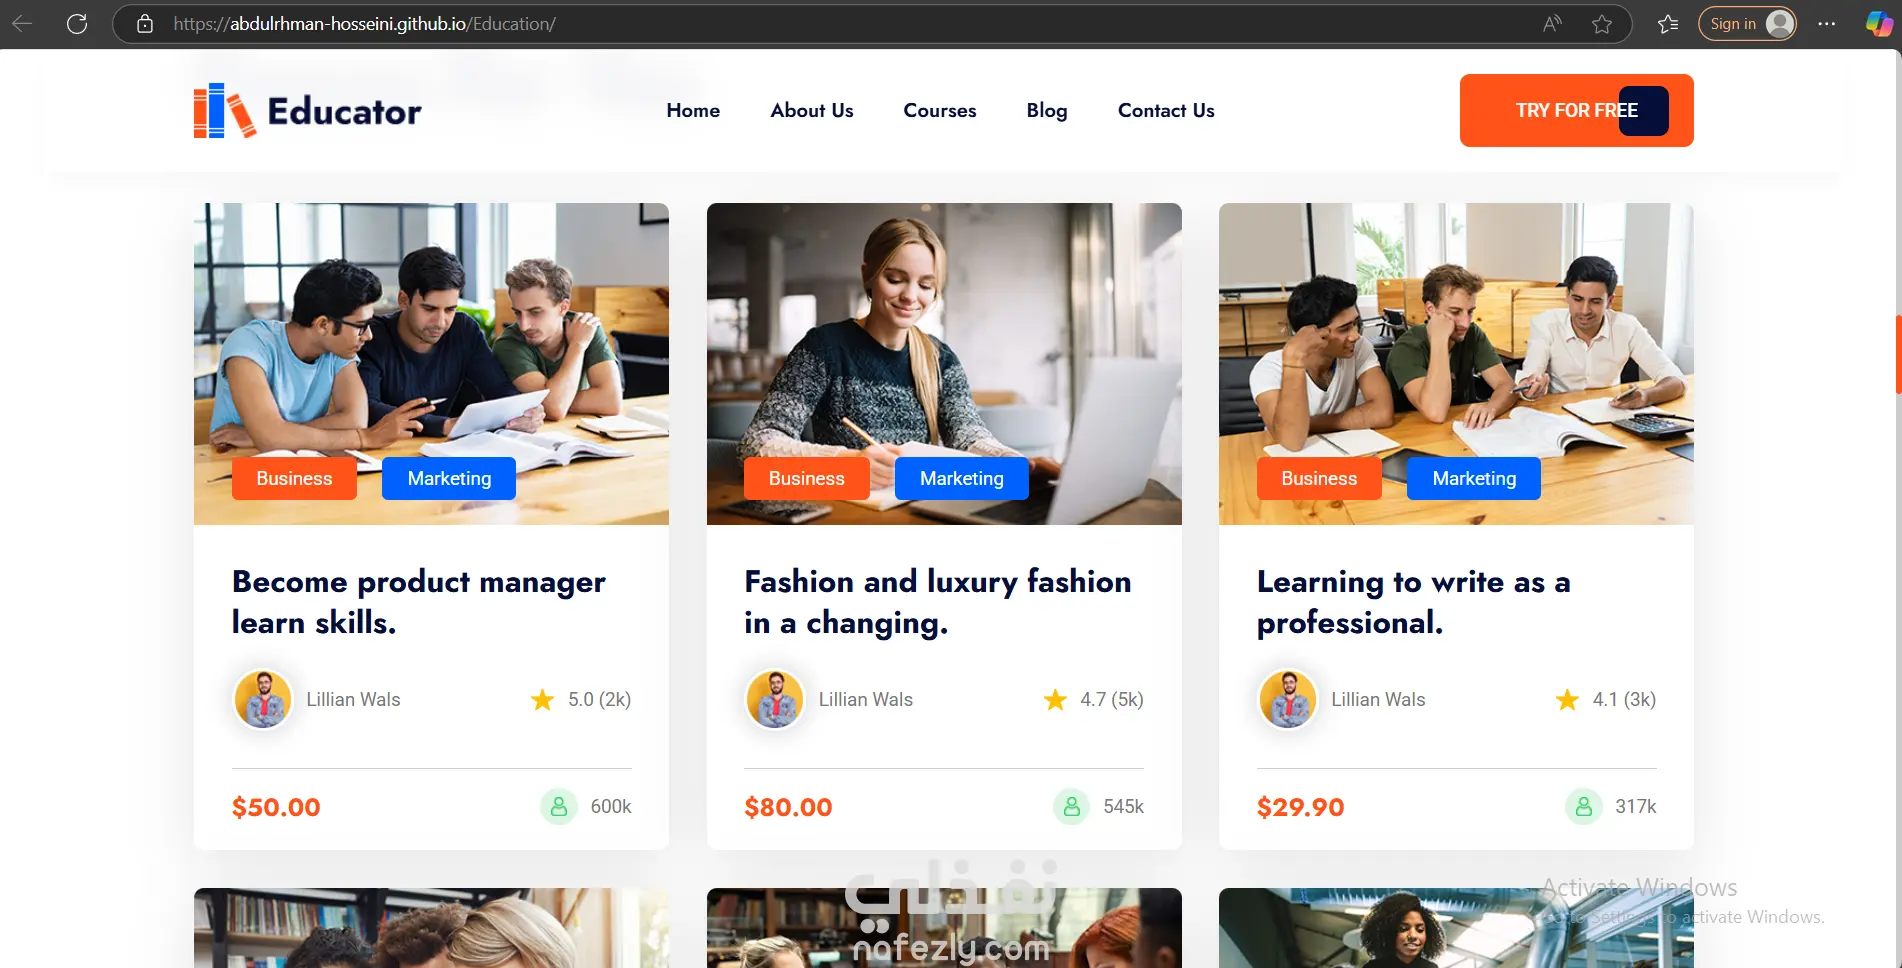Click the URL address bar field
Screen dimensions: 1902x968
point(850,24)
